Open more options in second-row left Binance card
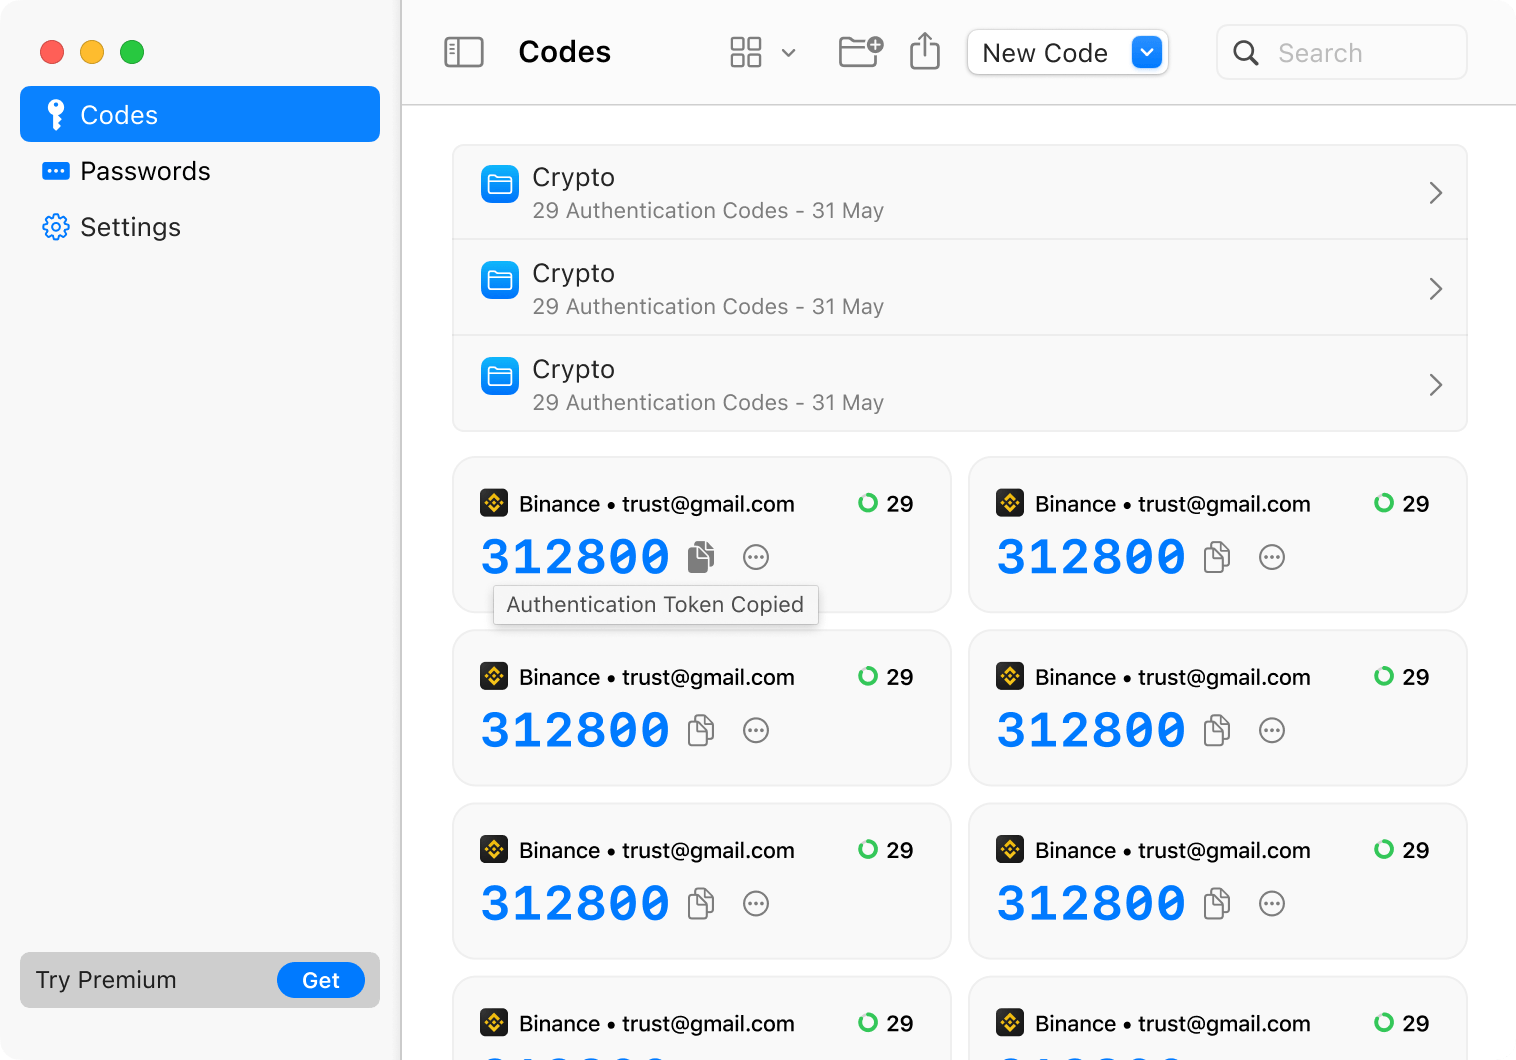This screenshot has height=1060, width=1516. pos(756,730)
